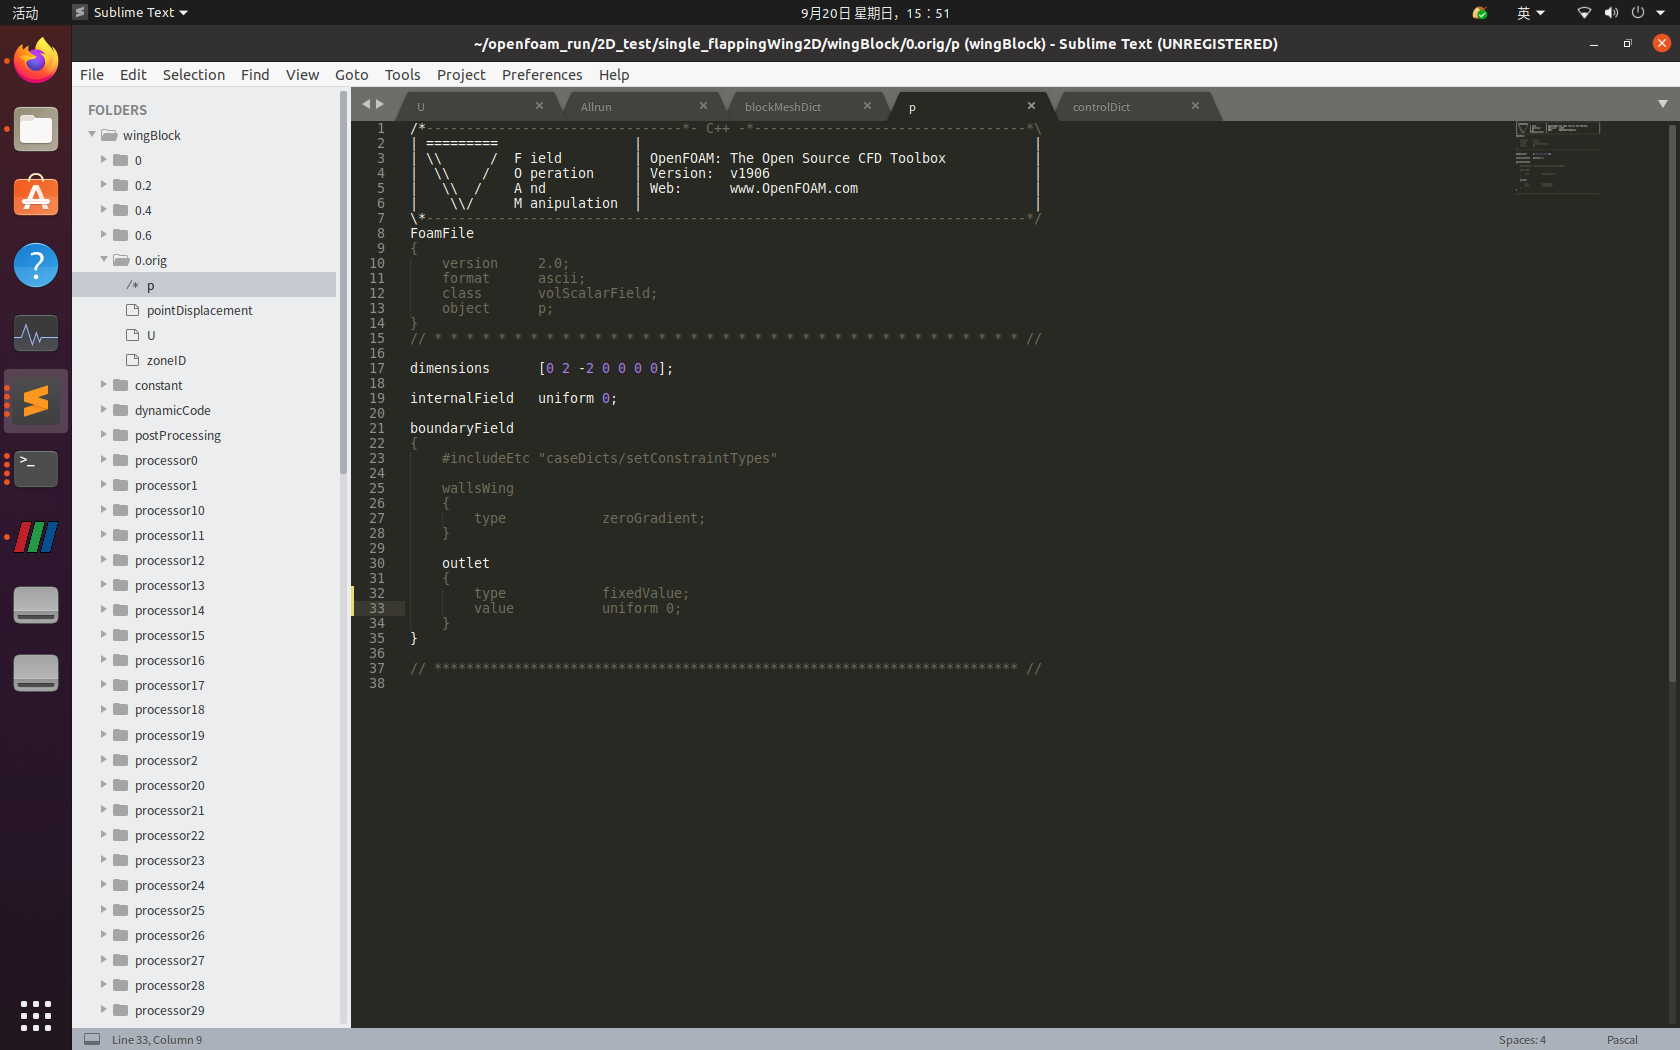Screen dimensions: 1680x1050
Task: Close the U tab
Action: coord(539,106)
